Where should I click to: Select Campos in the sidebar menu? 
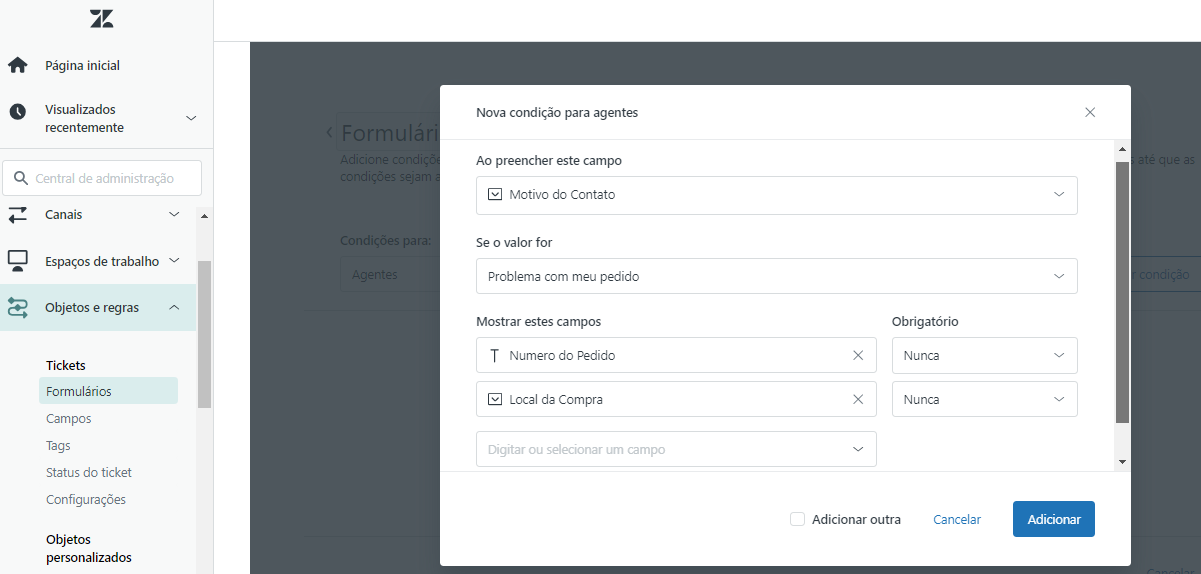point(69,419)
